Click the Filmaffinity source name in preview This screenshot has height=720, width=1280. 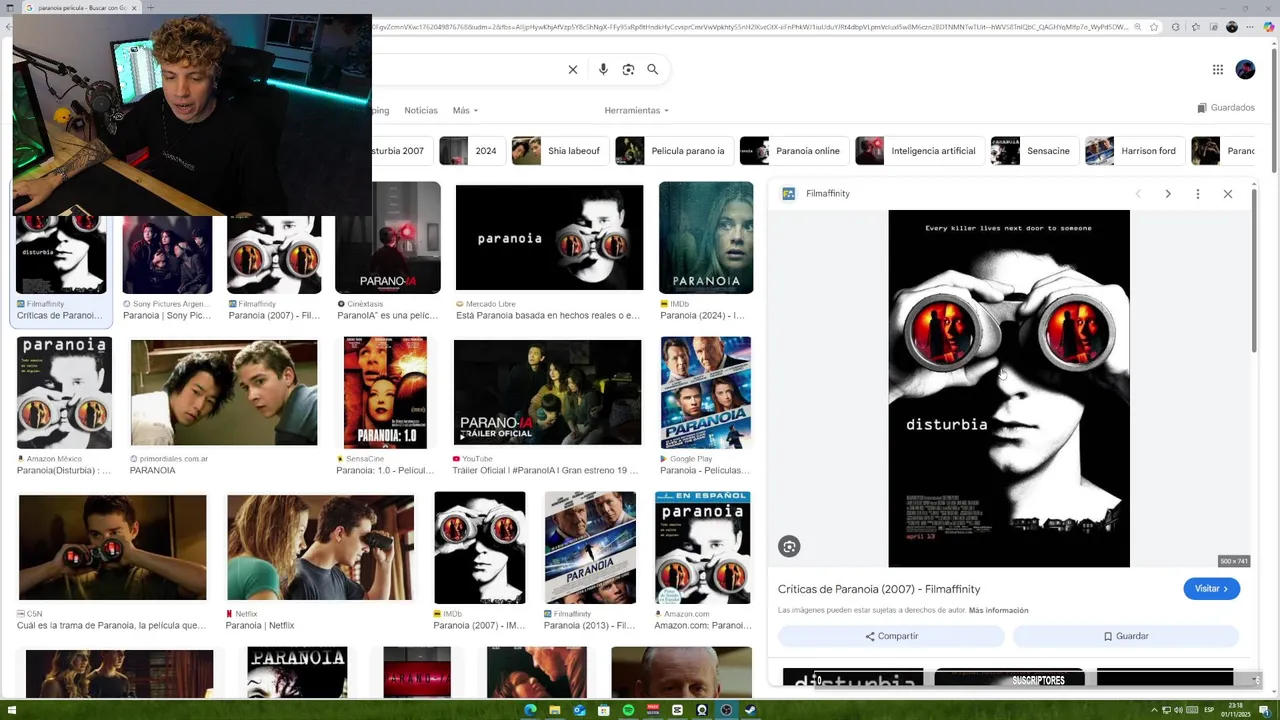827,194
